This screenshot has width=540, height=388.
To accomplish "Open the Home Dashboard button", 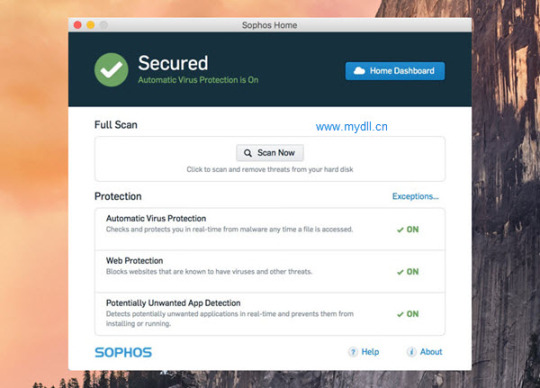I will point(395,71).
